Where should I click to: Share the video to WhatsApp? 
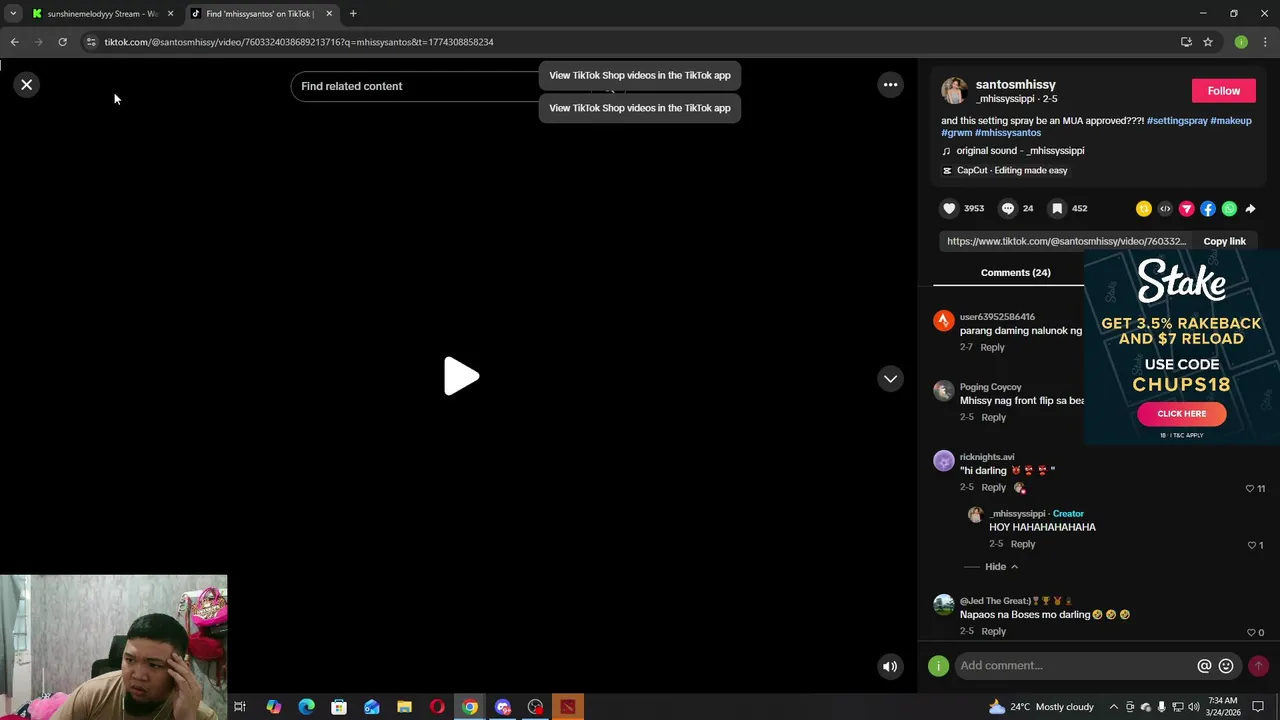coord(1229,209)
